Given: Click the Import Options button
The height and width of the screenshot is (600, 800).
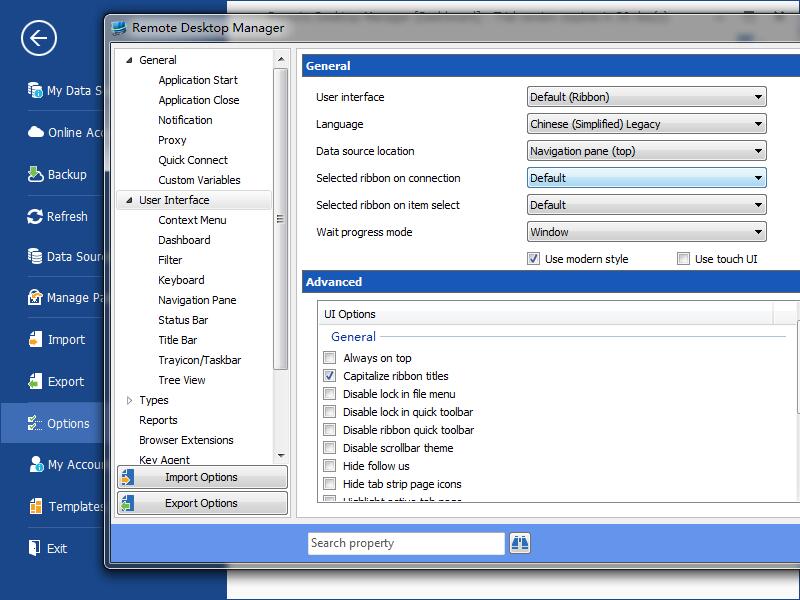Looking at the screenshot, I should [202, 477].
